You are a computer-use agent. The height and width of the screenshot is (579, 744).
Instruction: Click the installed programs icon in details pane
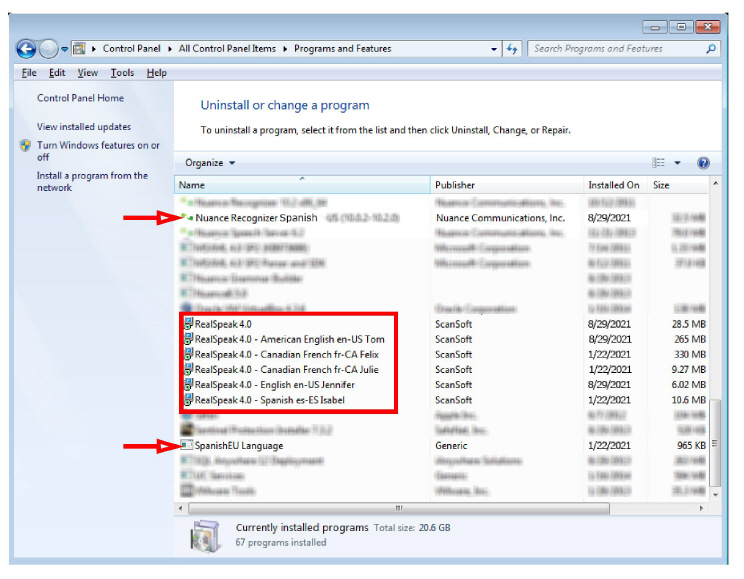tap(205, 536)
